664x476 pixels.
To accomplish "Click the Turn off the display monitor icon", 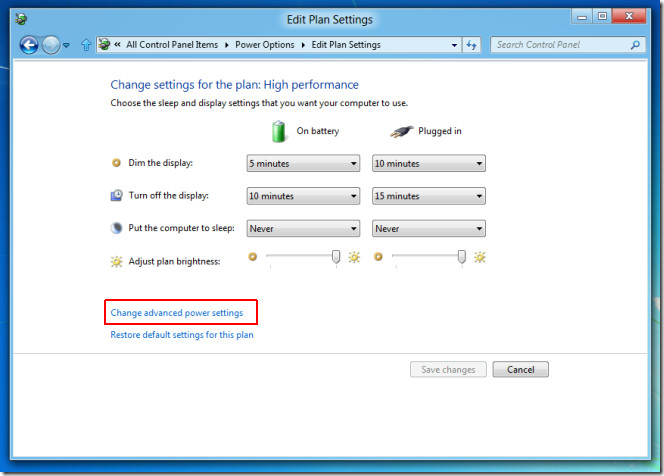I will [x=116, y=195].
